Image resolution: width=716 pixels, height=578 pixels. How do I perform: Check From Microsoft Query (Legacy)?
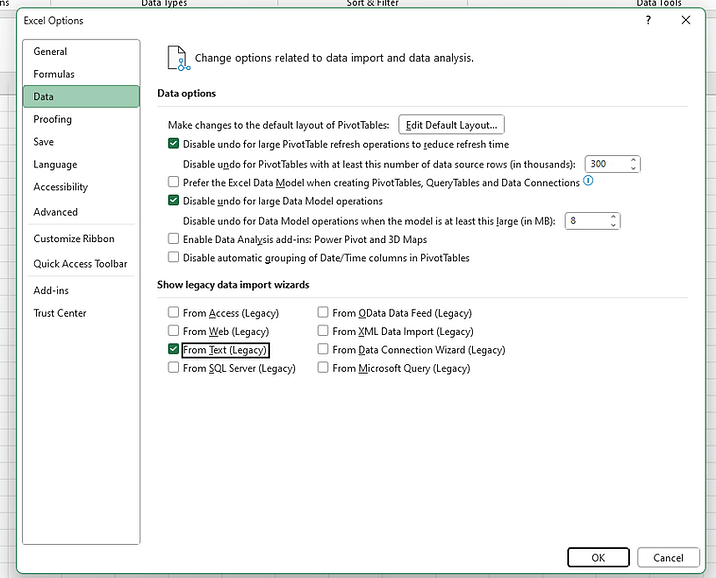323,368
